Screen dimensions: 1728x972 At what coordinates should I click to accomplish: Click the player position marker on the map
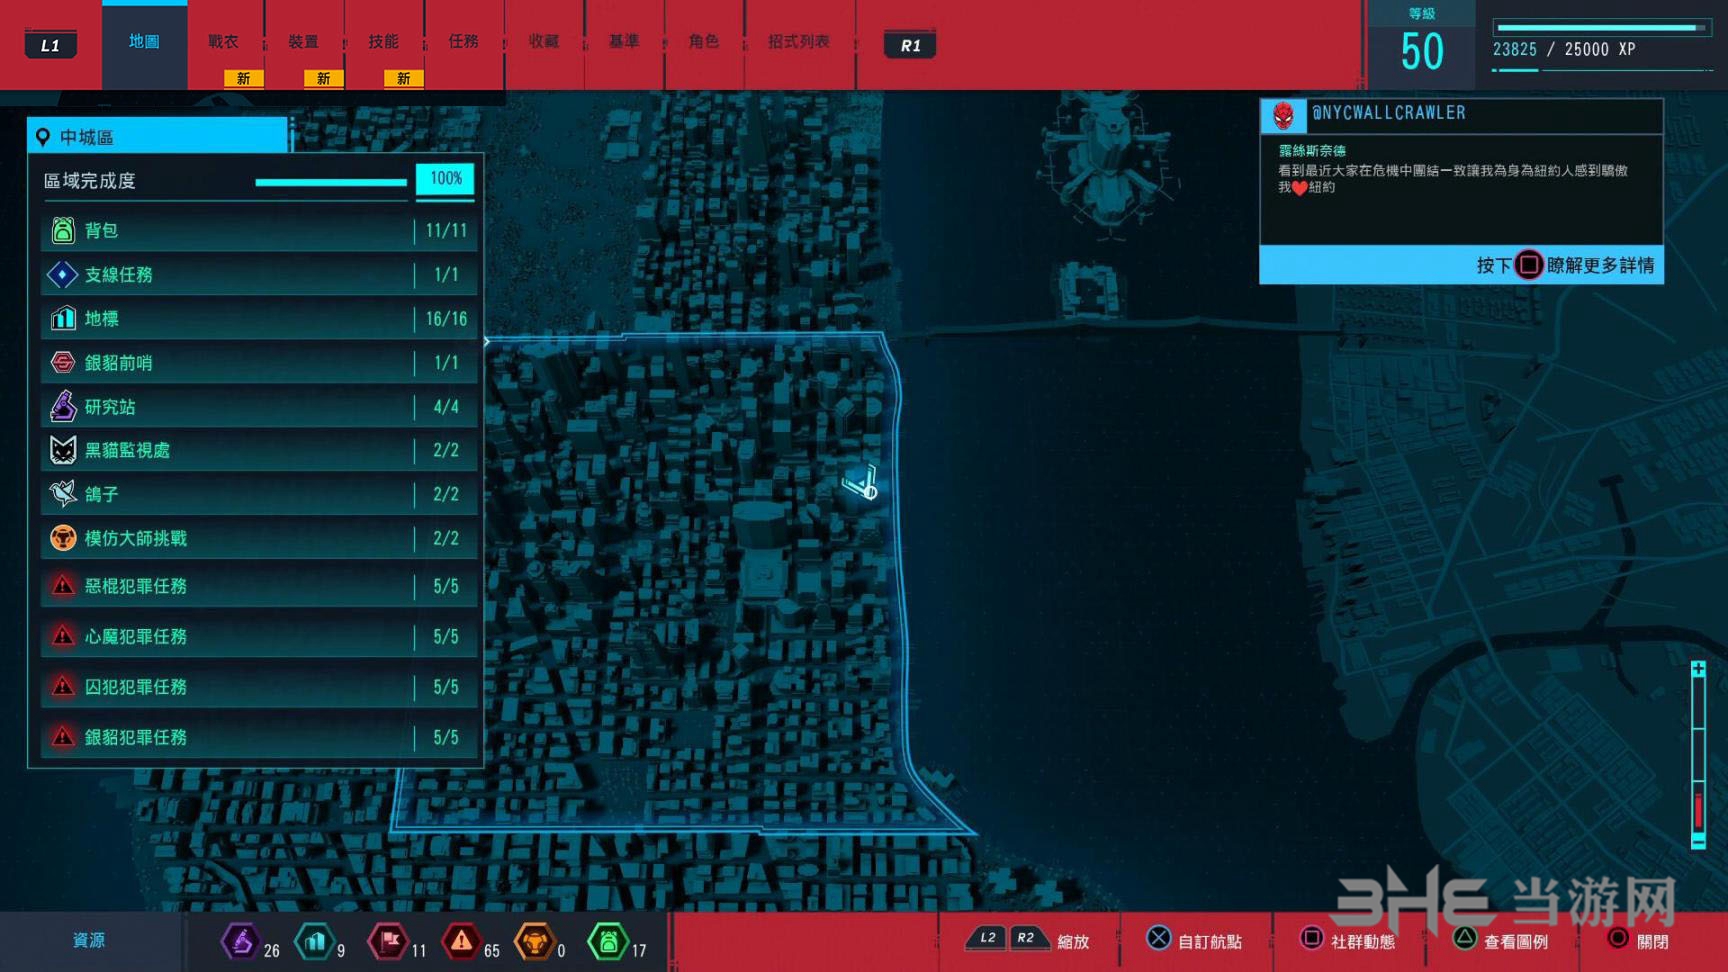tap(861, 483)
